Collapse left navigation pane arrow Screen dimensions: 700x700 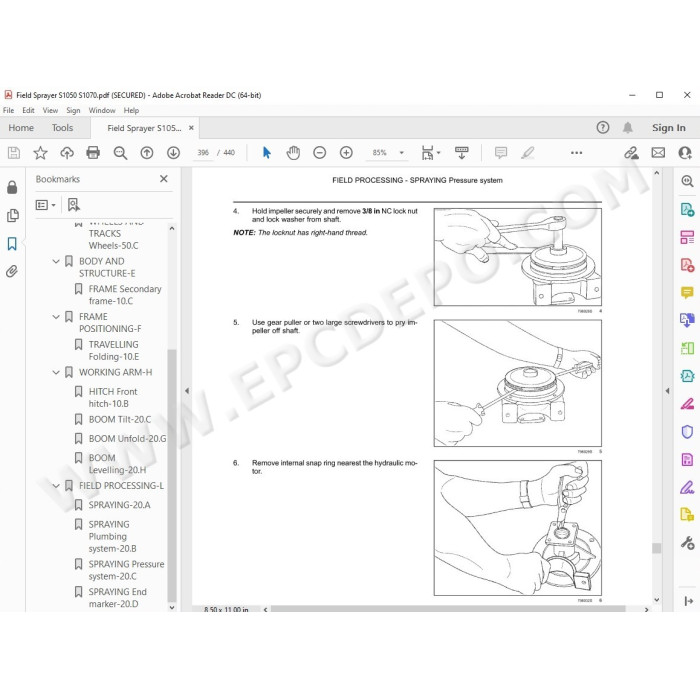coord(187,391)
